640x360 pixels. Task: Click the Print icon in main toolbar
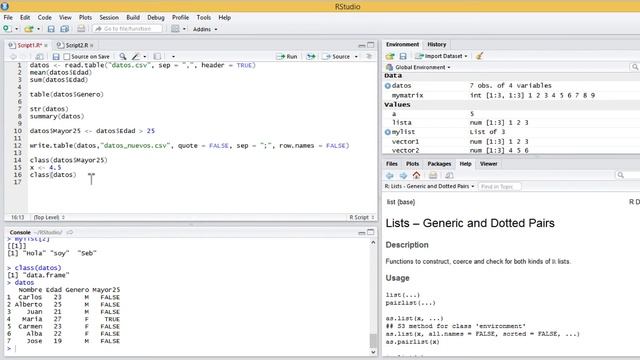[x=81, y=29]
